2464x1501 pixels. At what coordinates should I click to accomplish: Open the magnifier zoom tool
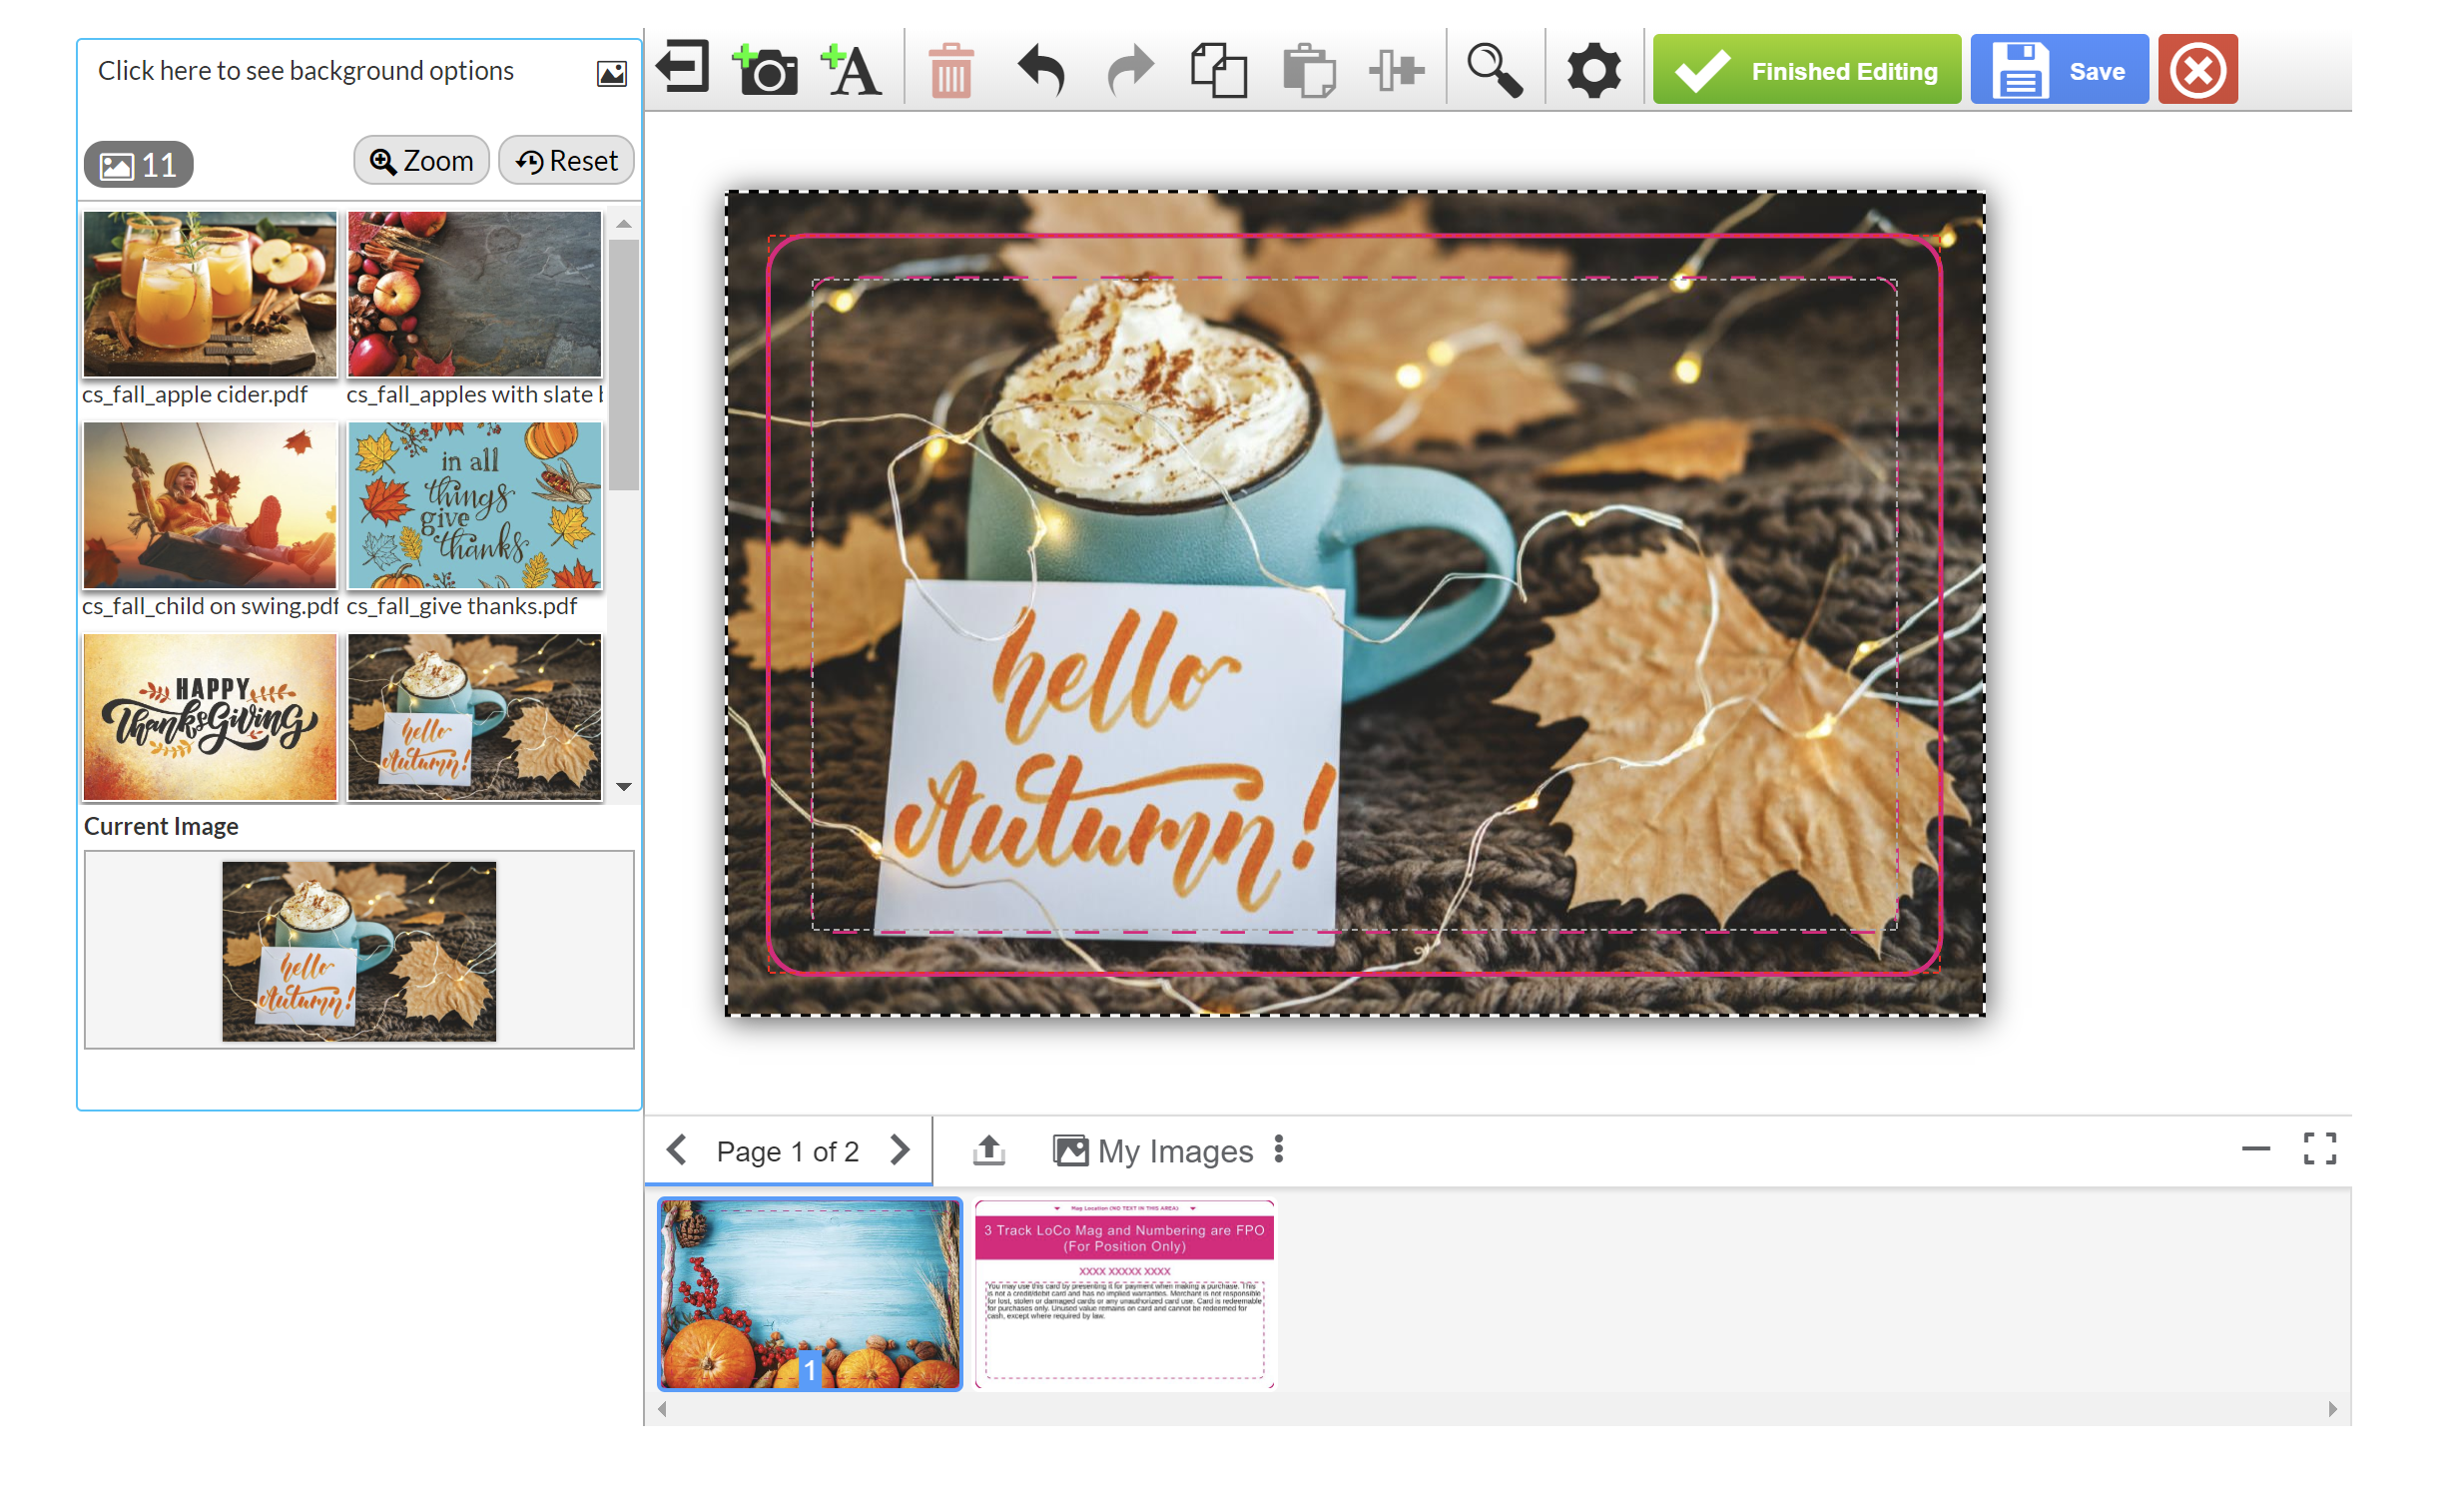point(1495,70)
